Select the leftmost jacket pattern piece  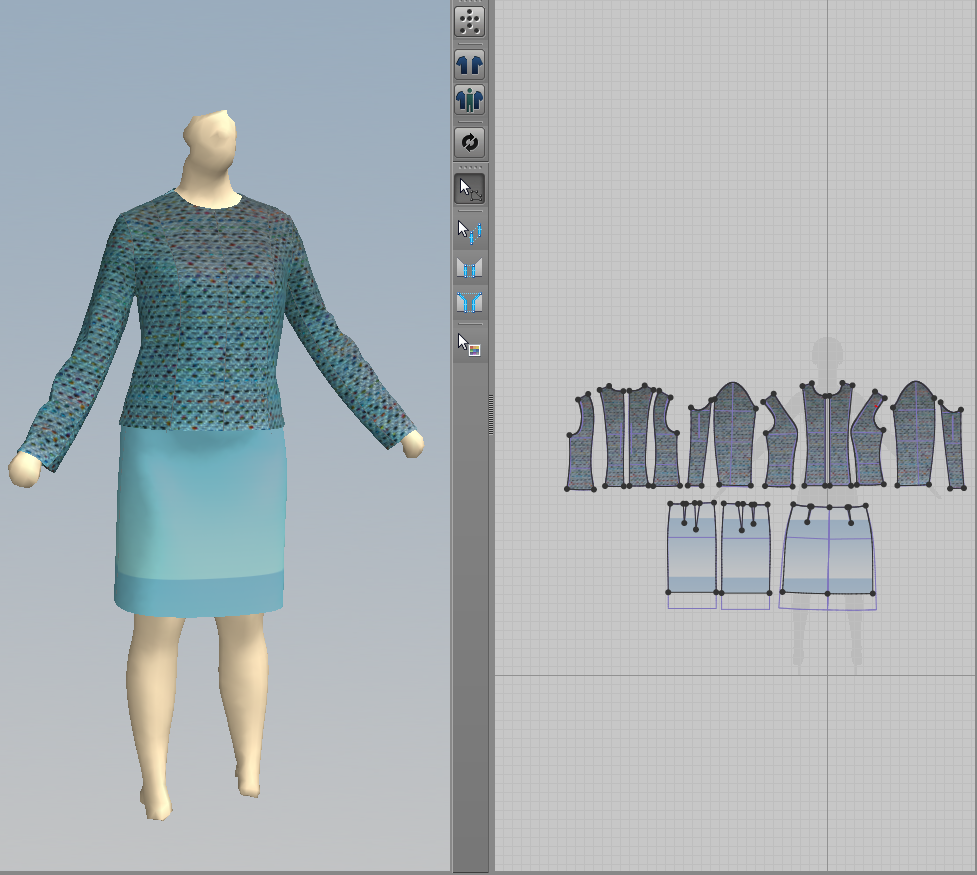pyautogui.click(x=581, y=442)
